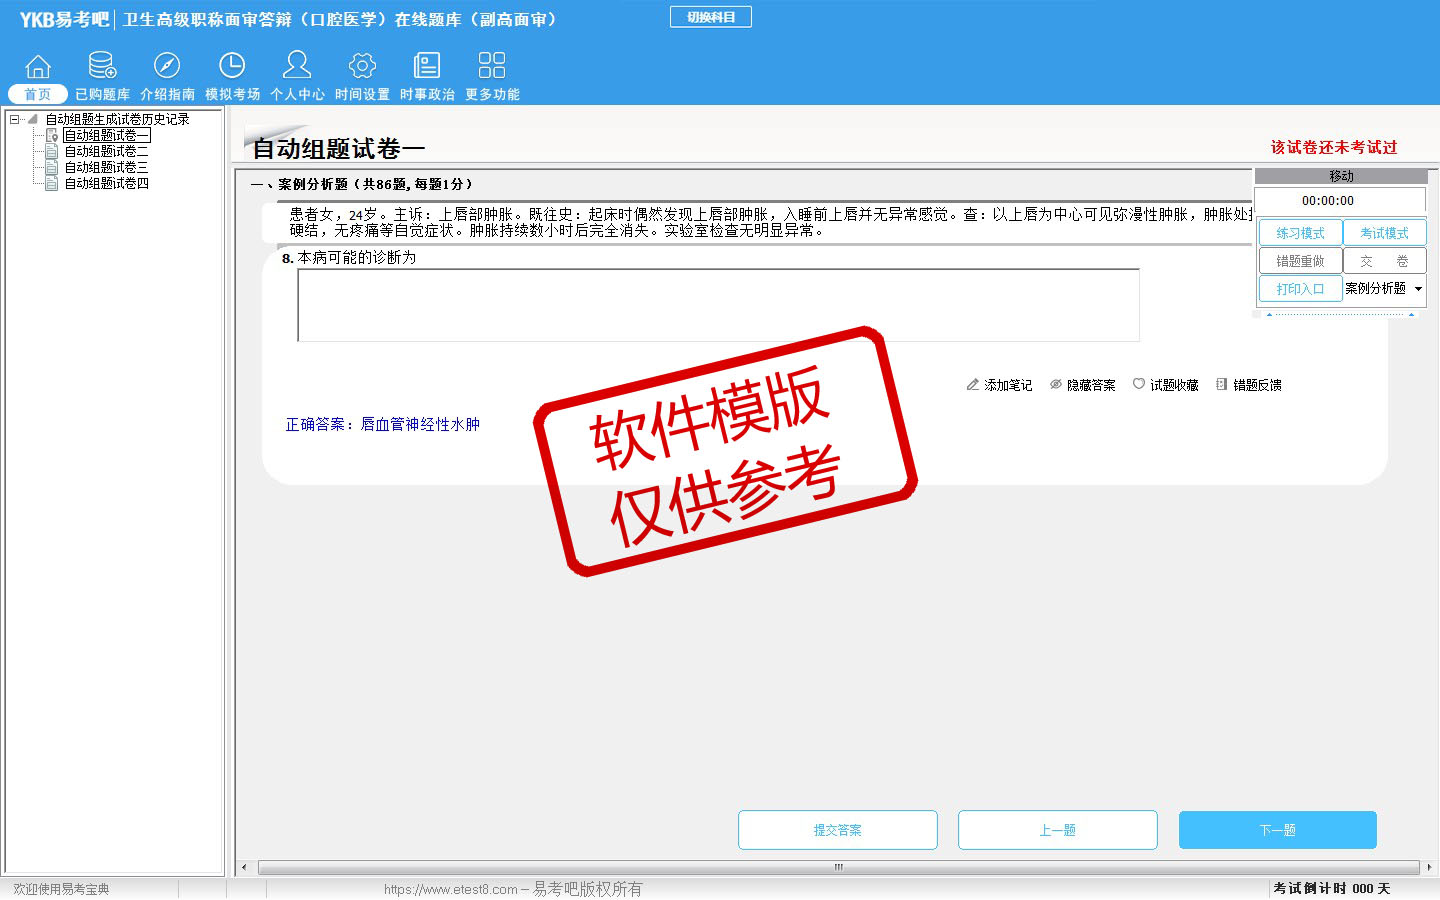Select 自动组题试卷三 in the tree
This screenshot has height=900, width=1440.
pos(106,168)
